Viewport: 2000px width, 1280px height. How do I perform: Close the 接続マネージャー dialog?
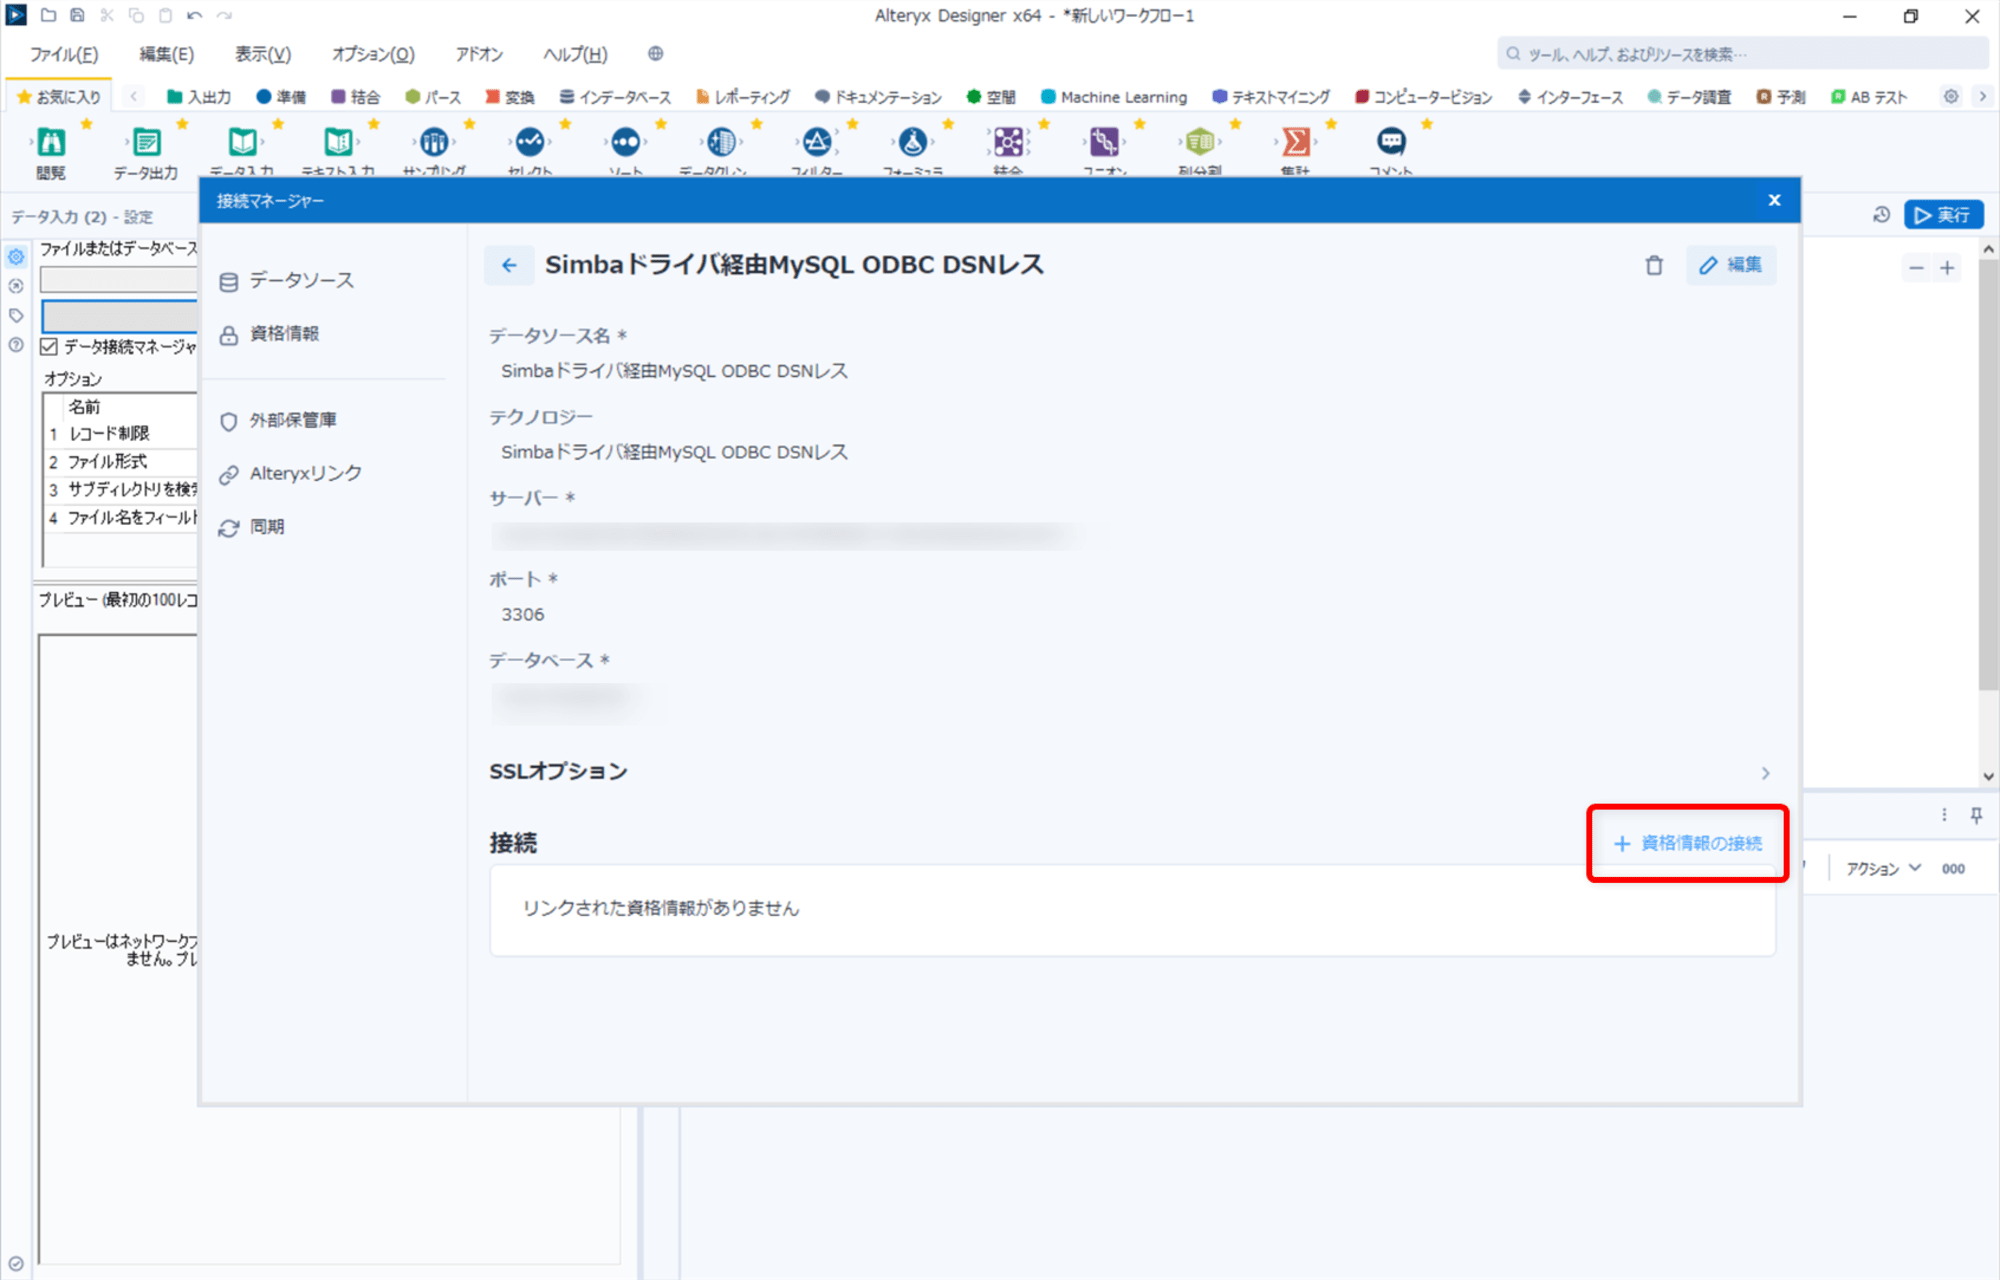(1774, 200)
